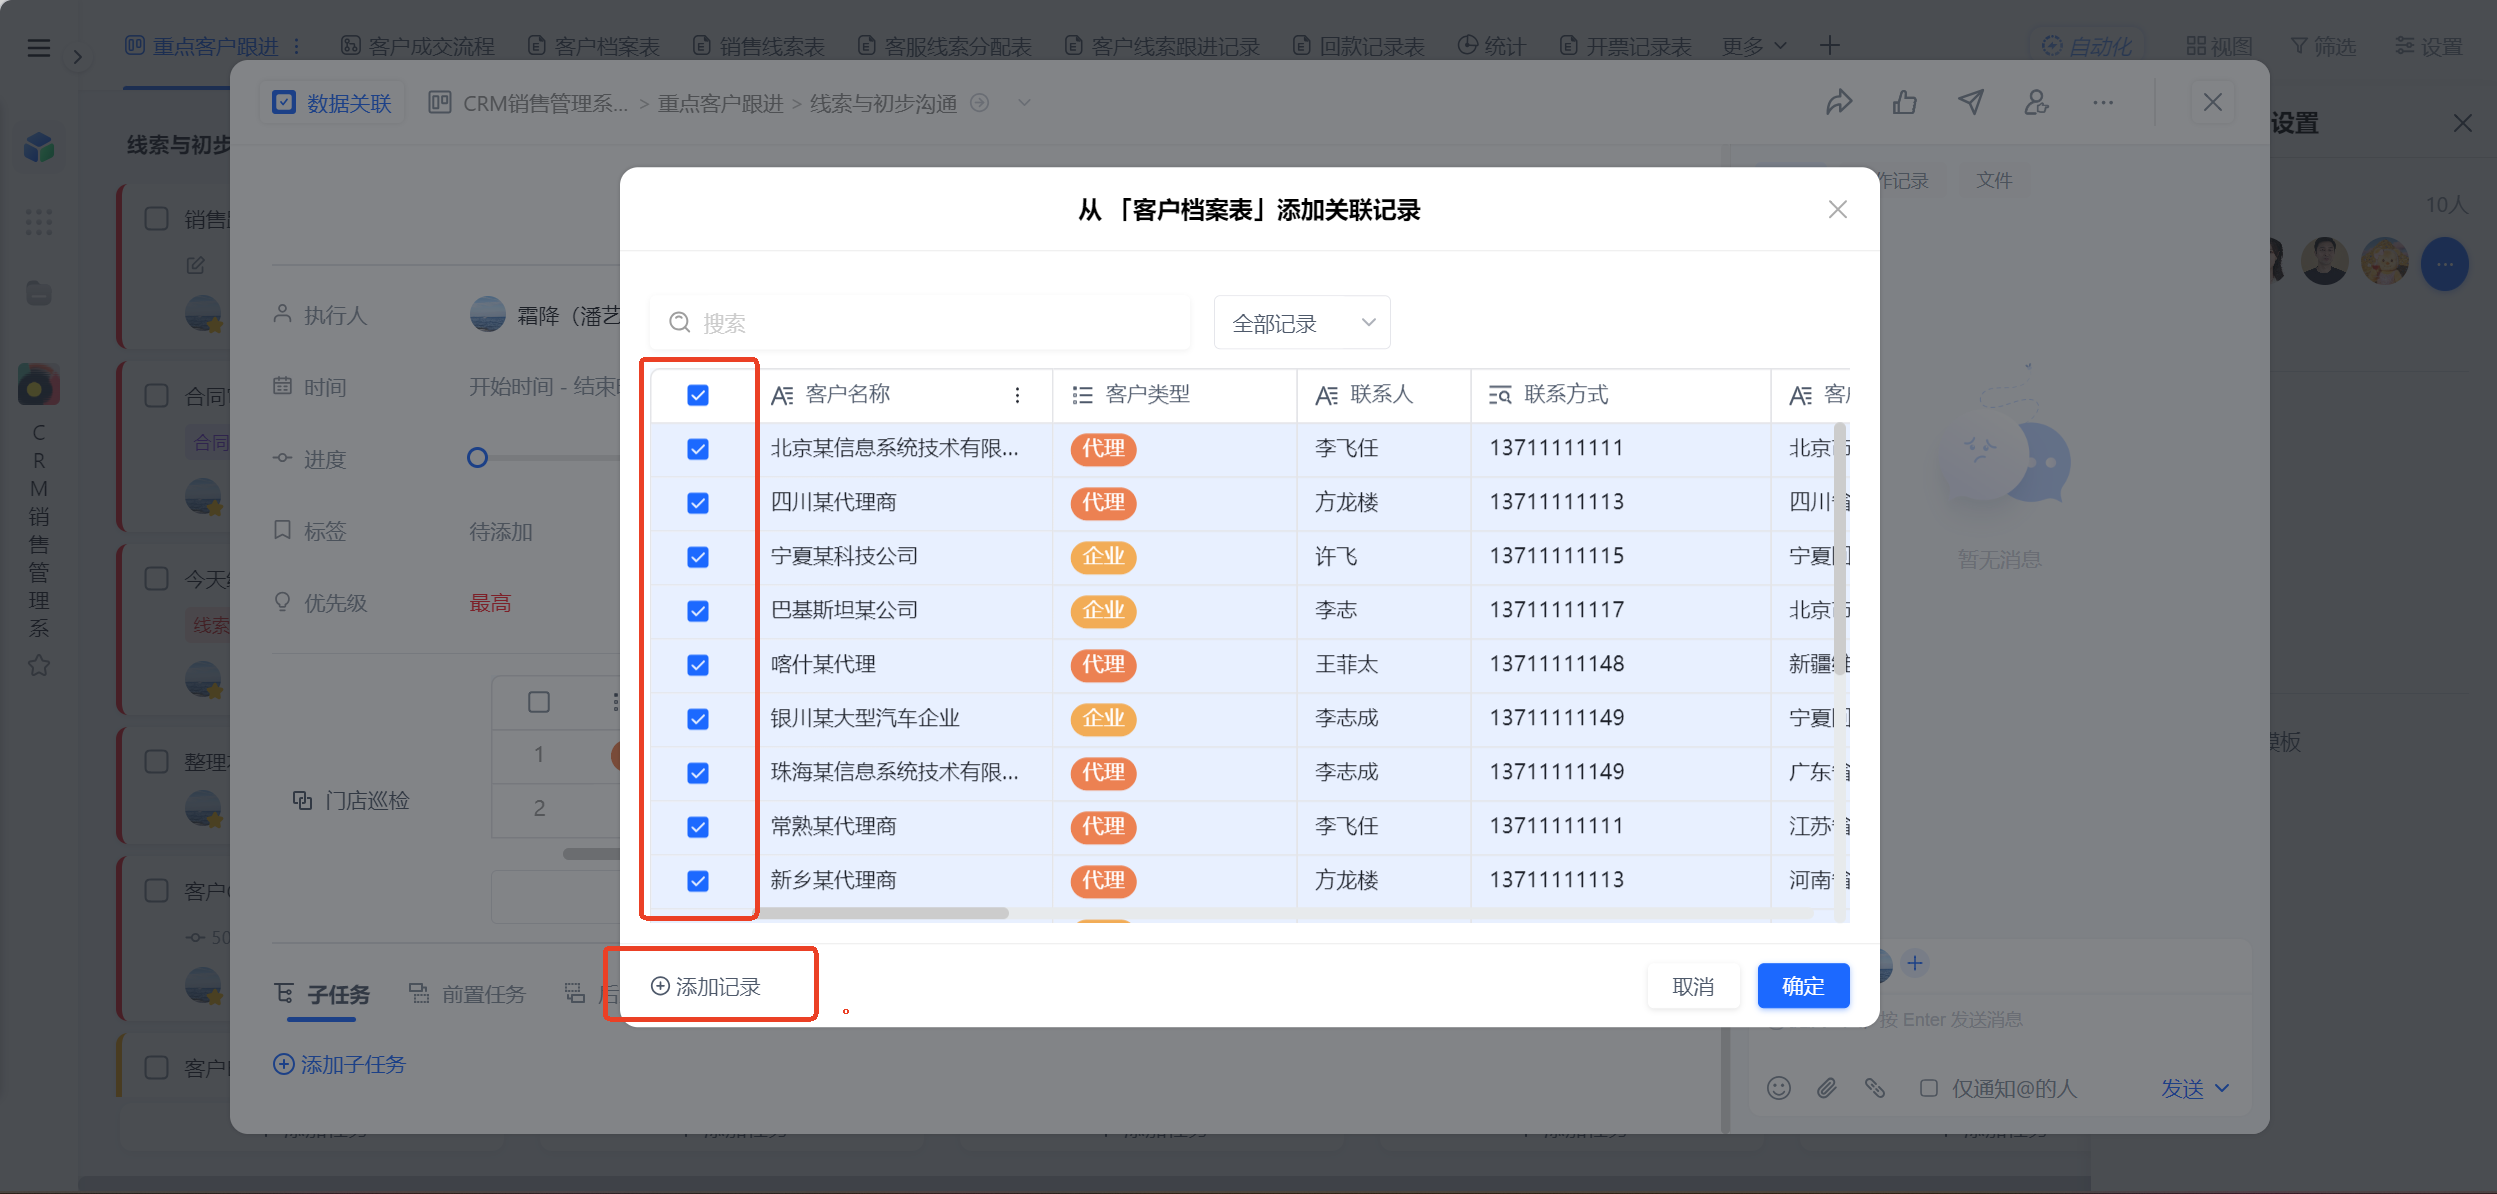Click the 客户类型 column header
The image size is (2497, 1194).
[x=1174, y=395]
